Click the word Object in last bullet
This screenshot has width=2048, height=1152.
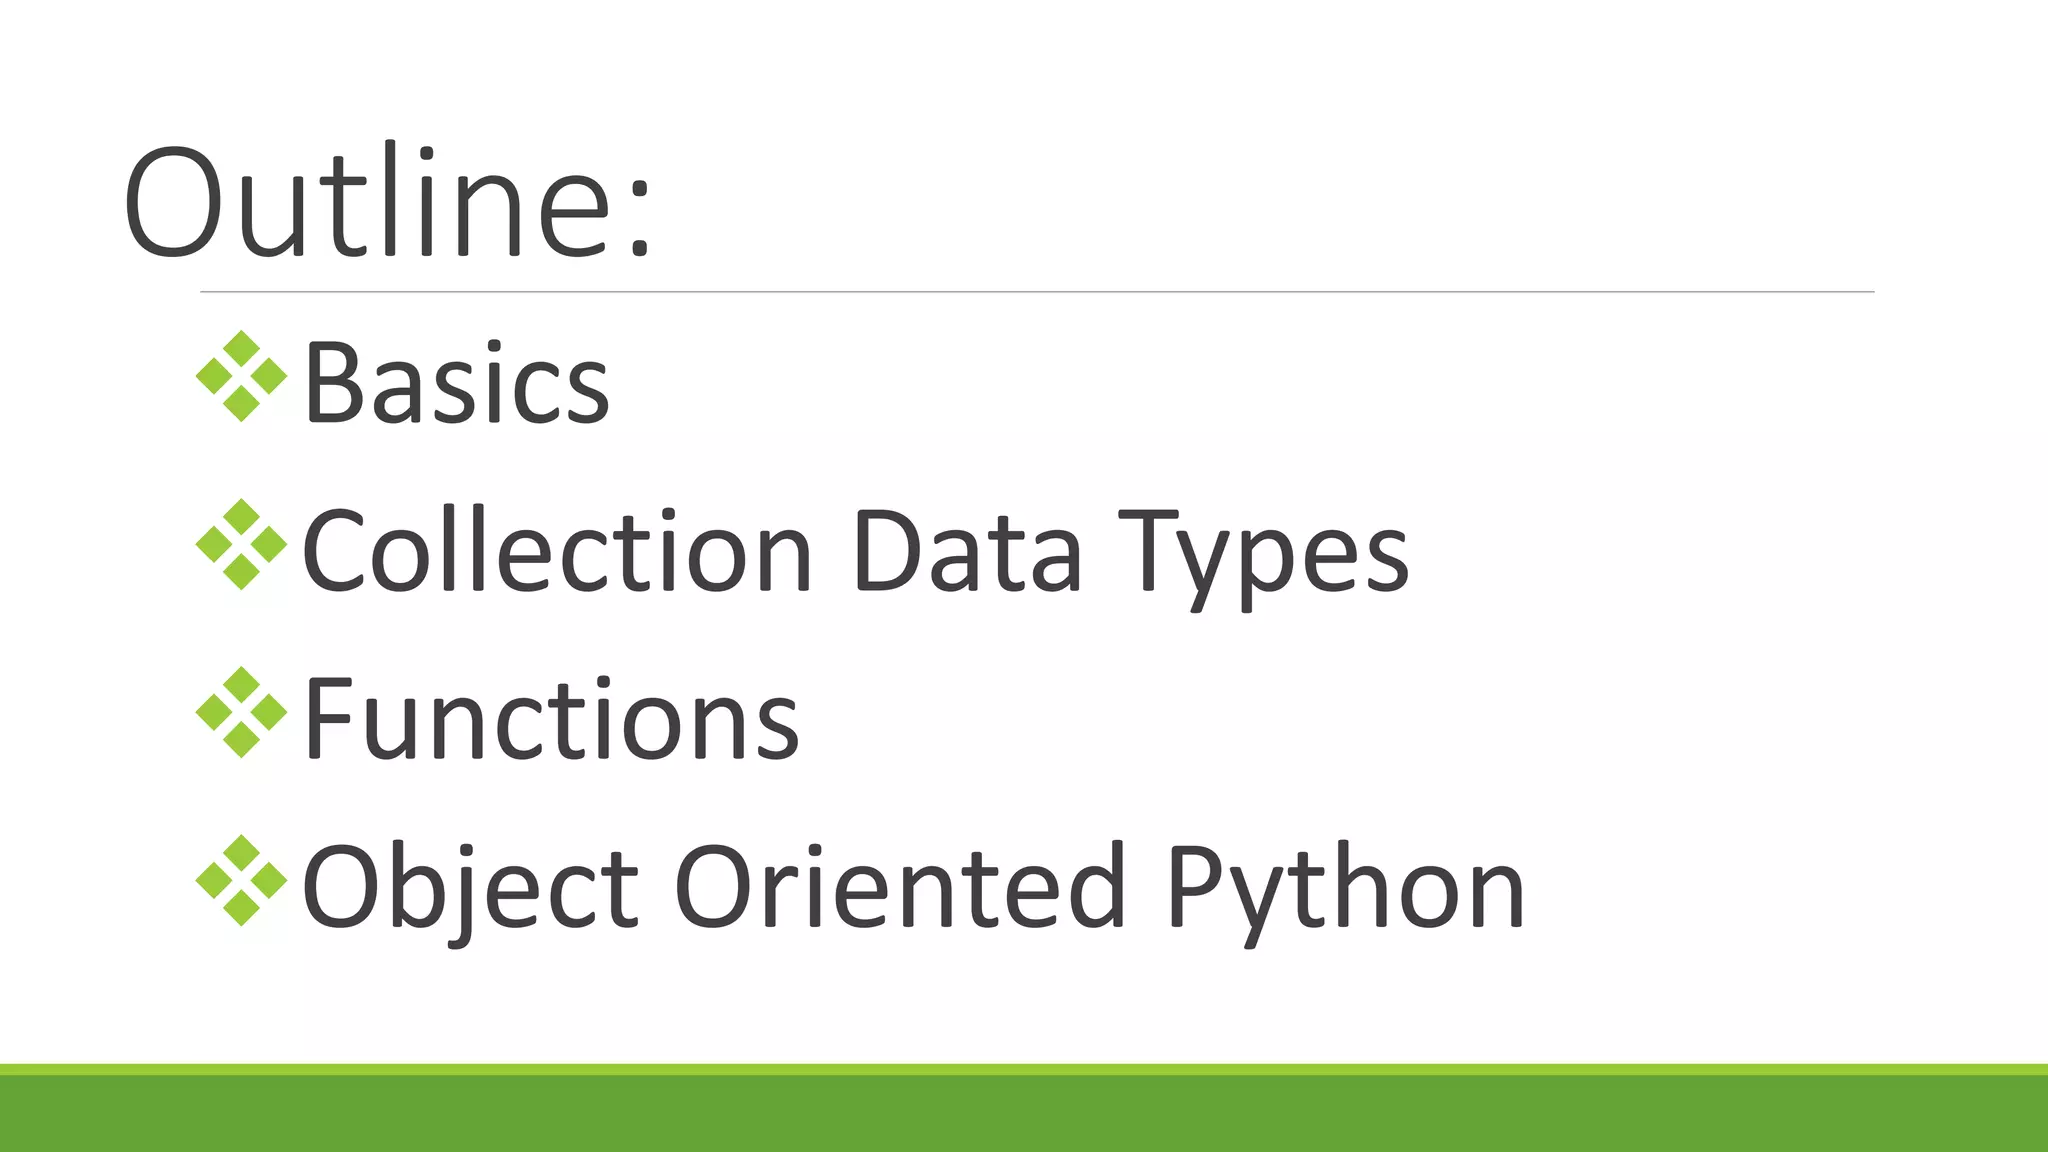[x=470, y=888]
